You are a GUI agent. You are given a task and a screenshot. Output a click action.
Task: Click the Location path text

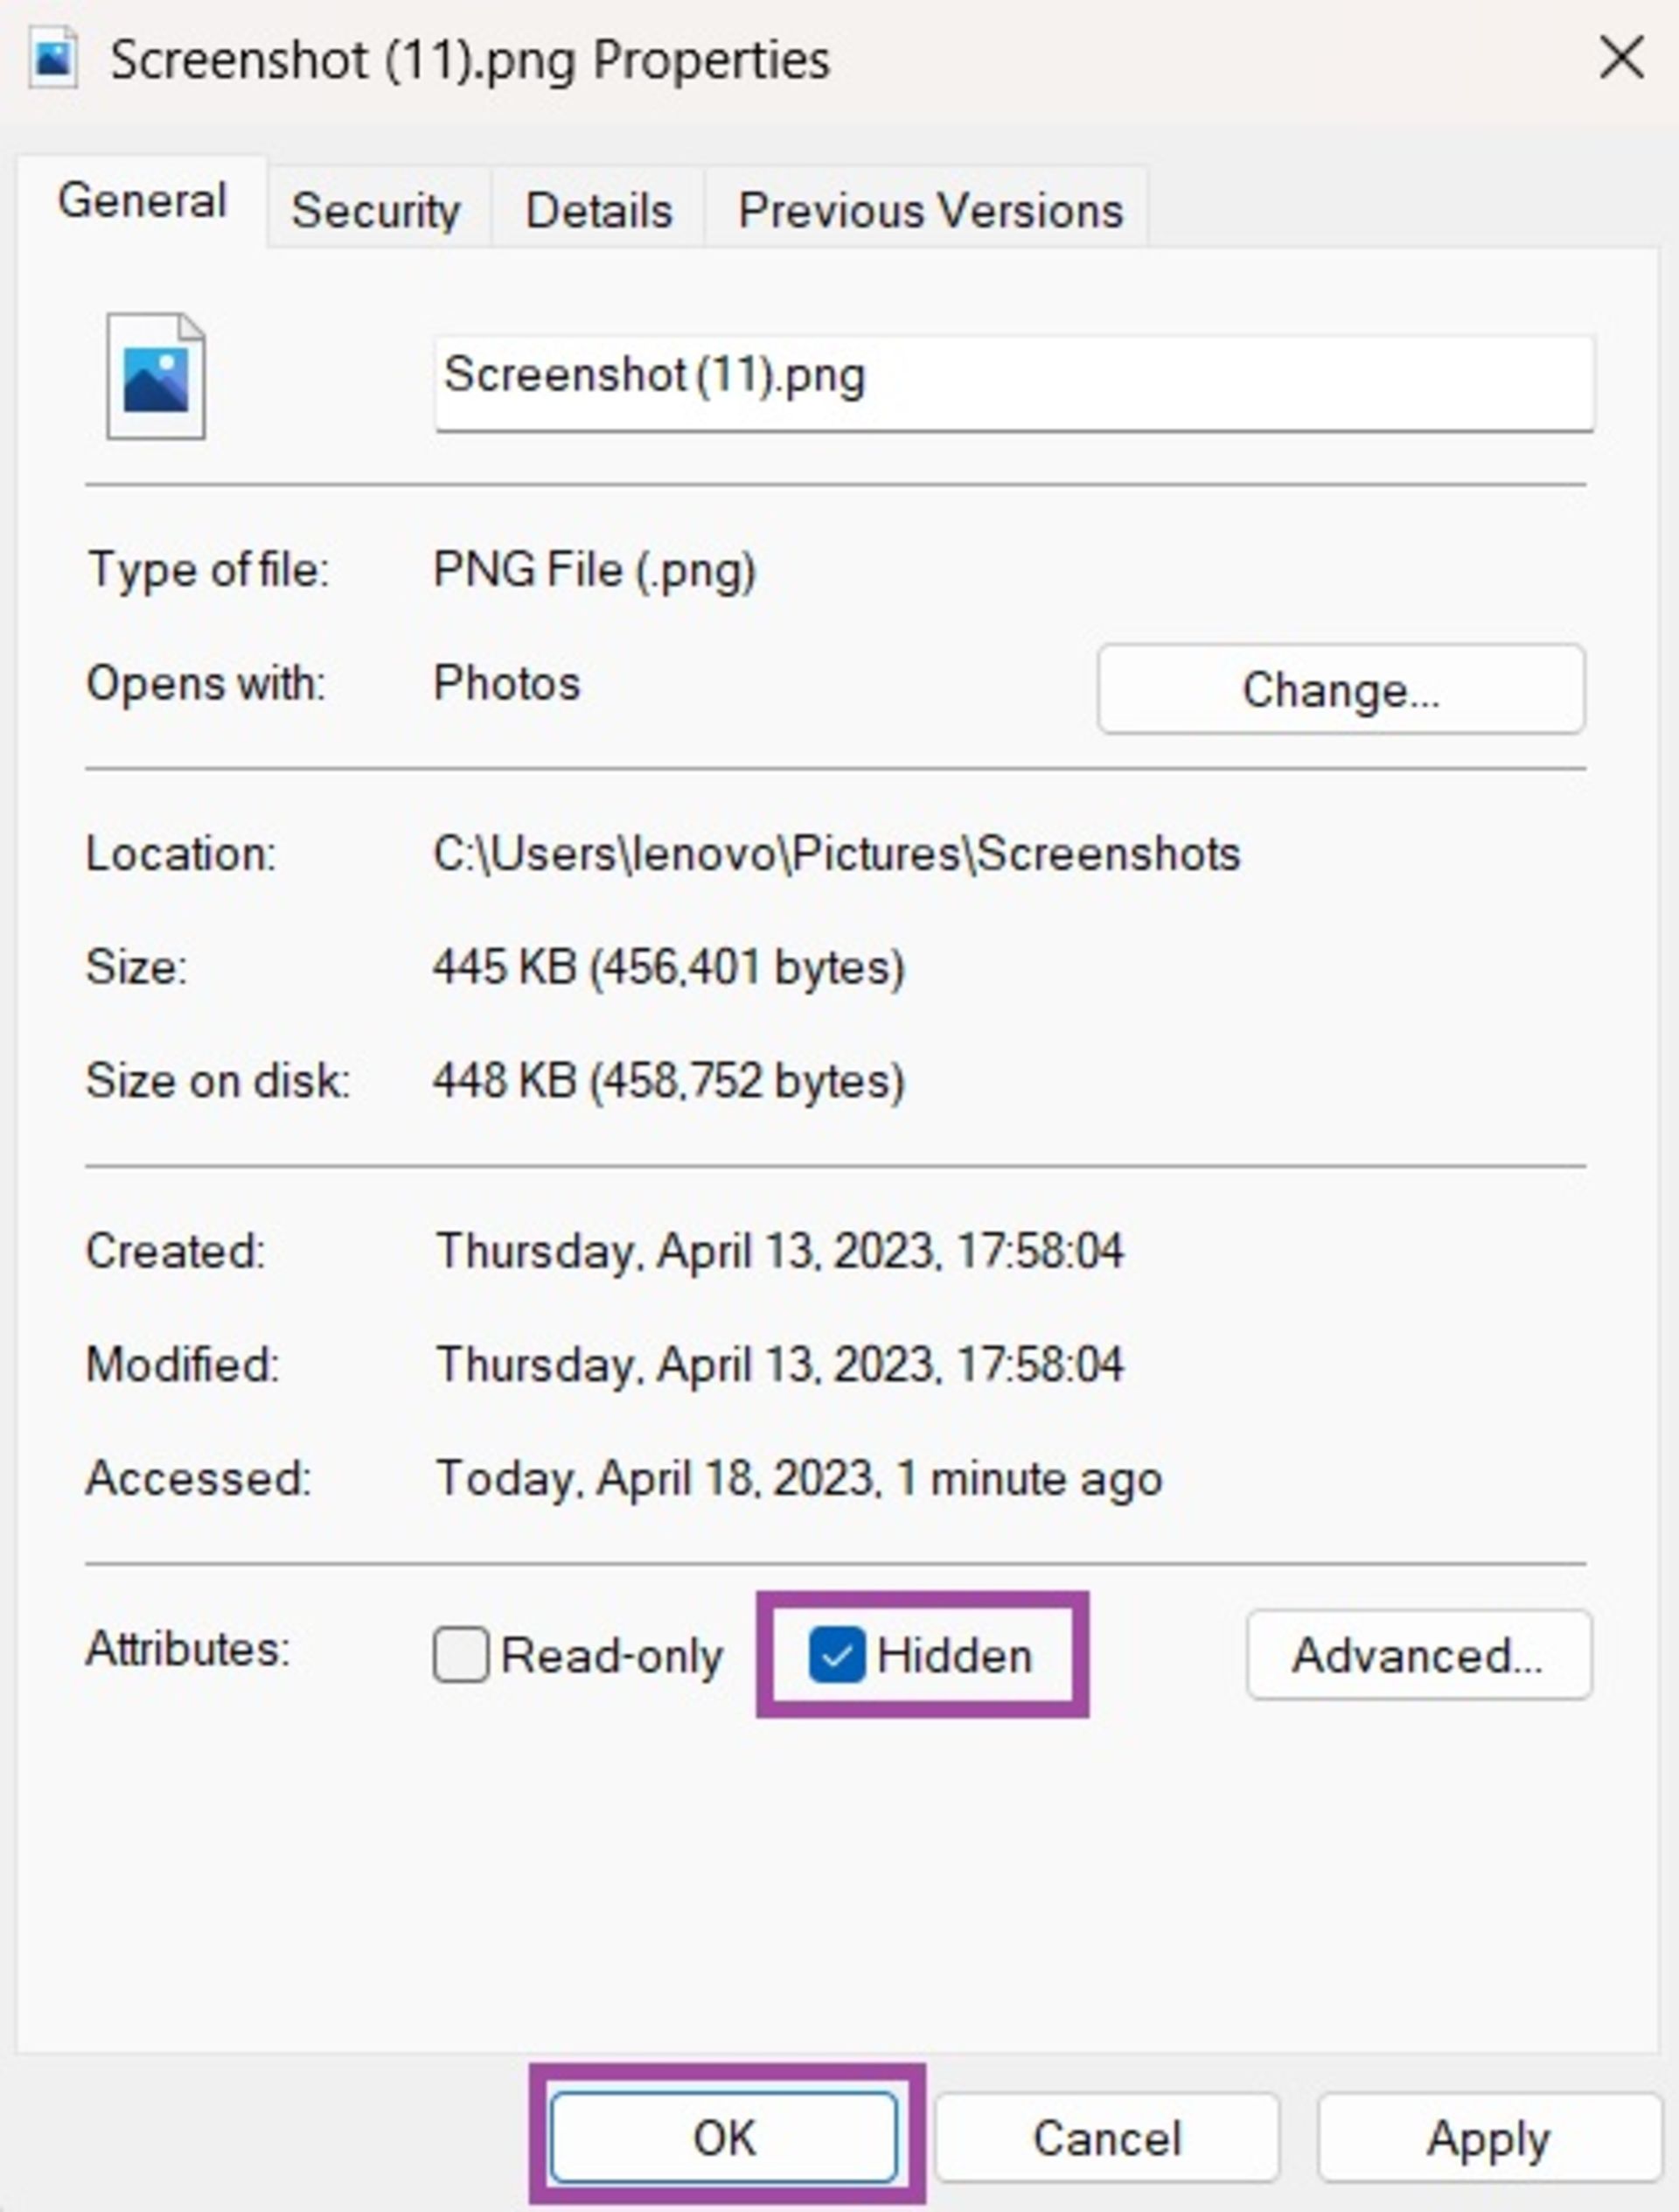tap(836, 854)
